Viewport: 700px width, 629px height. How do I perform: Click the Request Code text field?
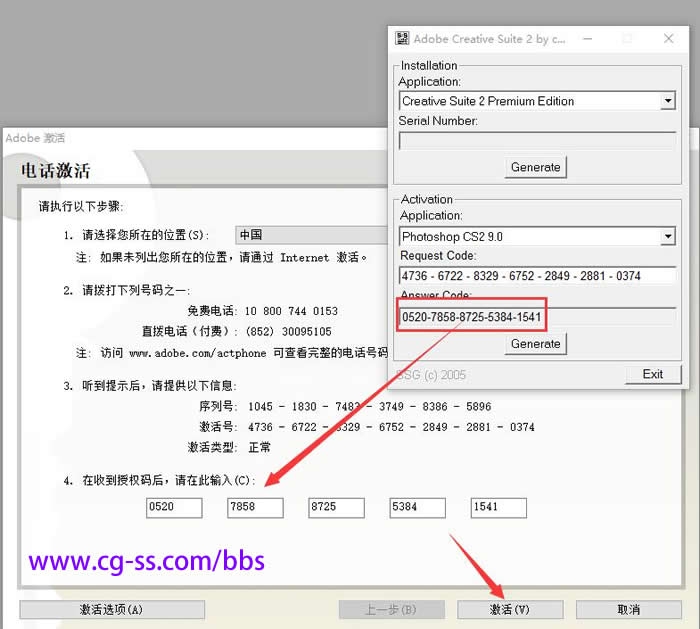pyautogui.click(x=537, y=276)
